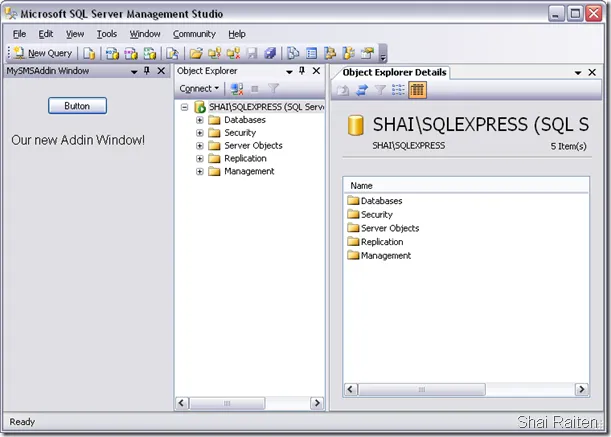The width and height of the screenshot is (611, 437).
Task: Open Object Explorer window position dropdown
Action: [x=289, y=71]
